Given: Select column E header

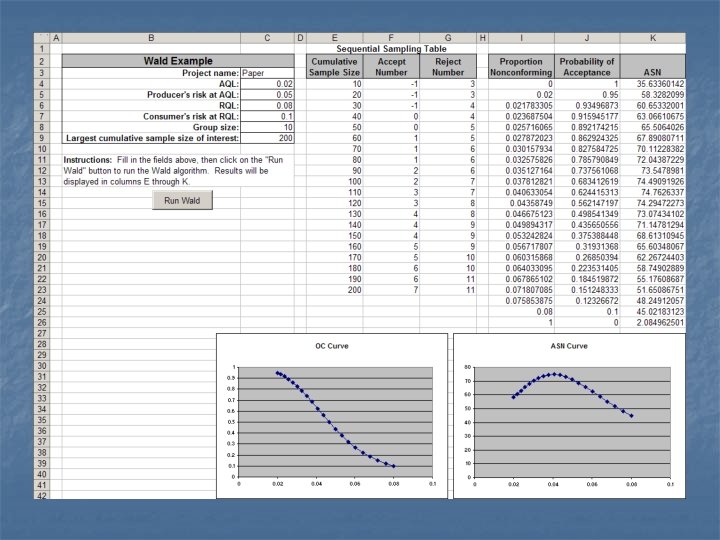Looking at the screenshot, I should [x=334, y=38].
